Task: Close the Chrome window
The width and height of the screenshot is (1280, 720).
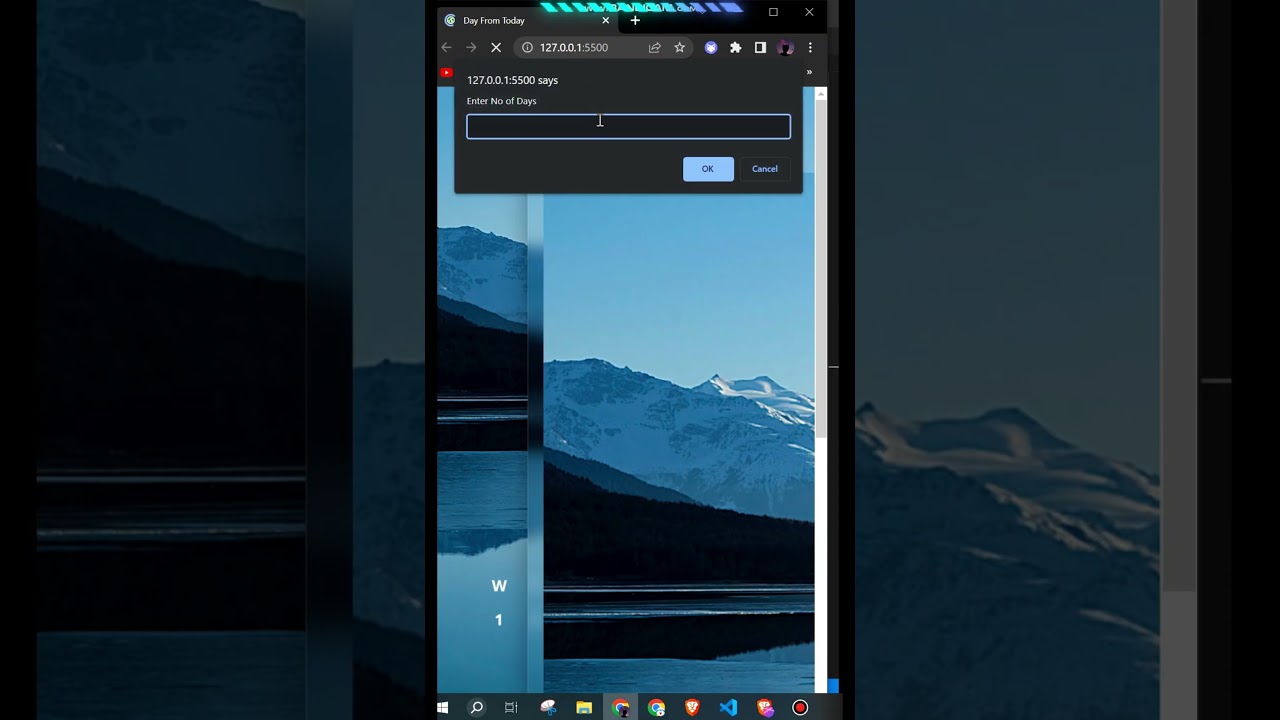Action: [x=809, y=12]
